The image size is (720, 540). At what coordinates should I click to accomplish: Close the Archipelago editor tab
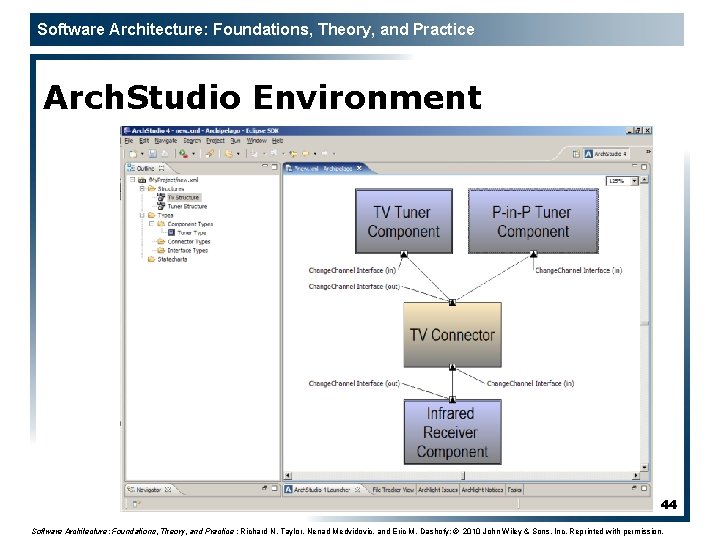coord(359,169)
